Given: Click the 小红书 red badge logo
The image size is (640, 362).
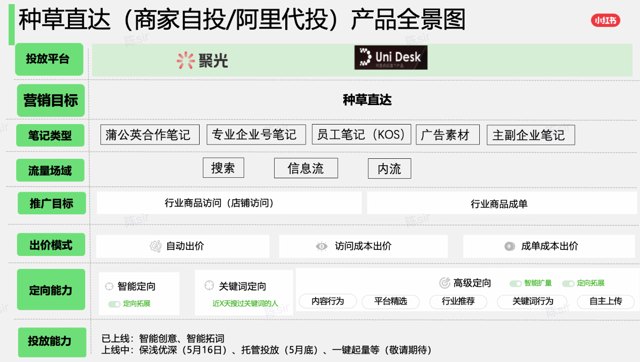Looking at the screenshot, I should (x=606, y=20).
